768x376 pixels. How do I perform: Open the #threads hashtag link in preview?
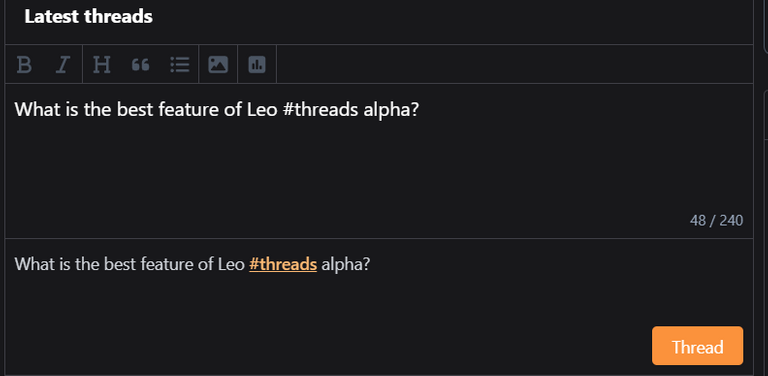[x=283, y=264]
